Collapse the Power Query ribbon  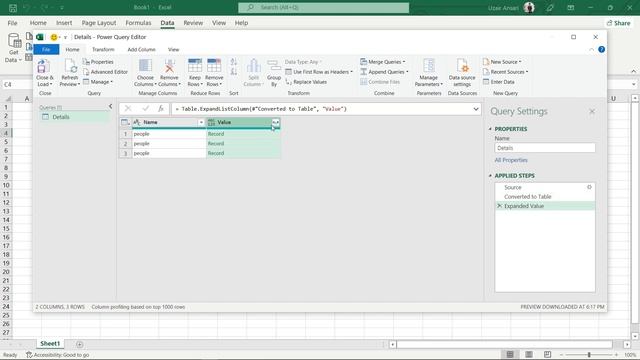point(591,49)
